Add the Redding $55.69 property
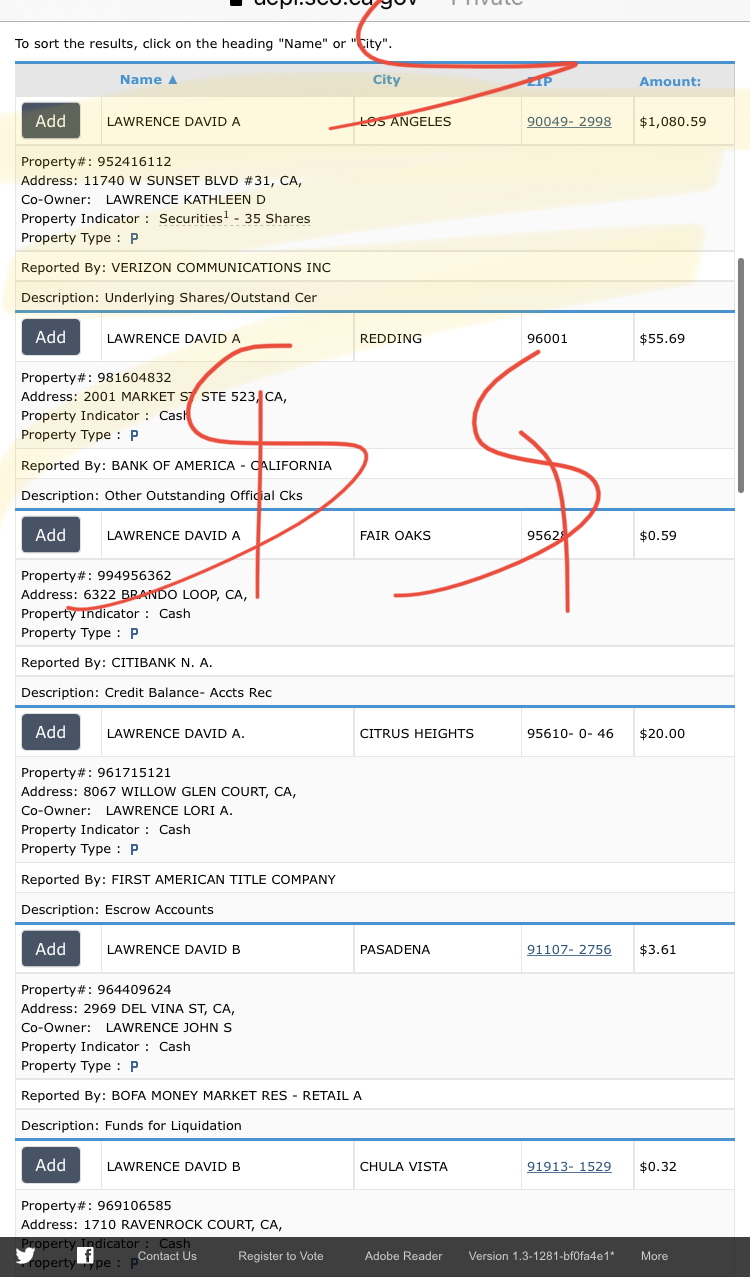The height and width of the screenshot is (1277, 750). pos(51,337)
